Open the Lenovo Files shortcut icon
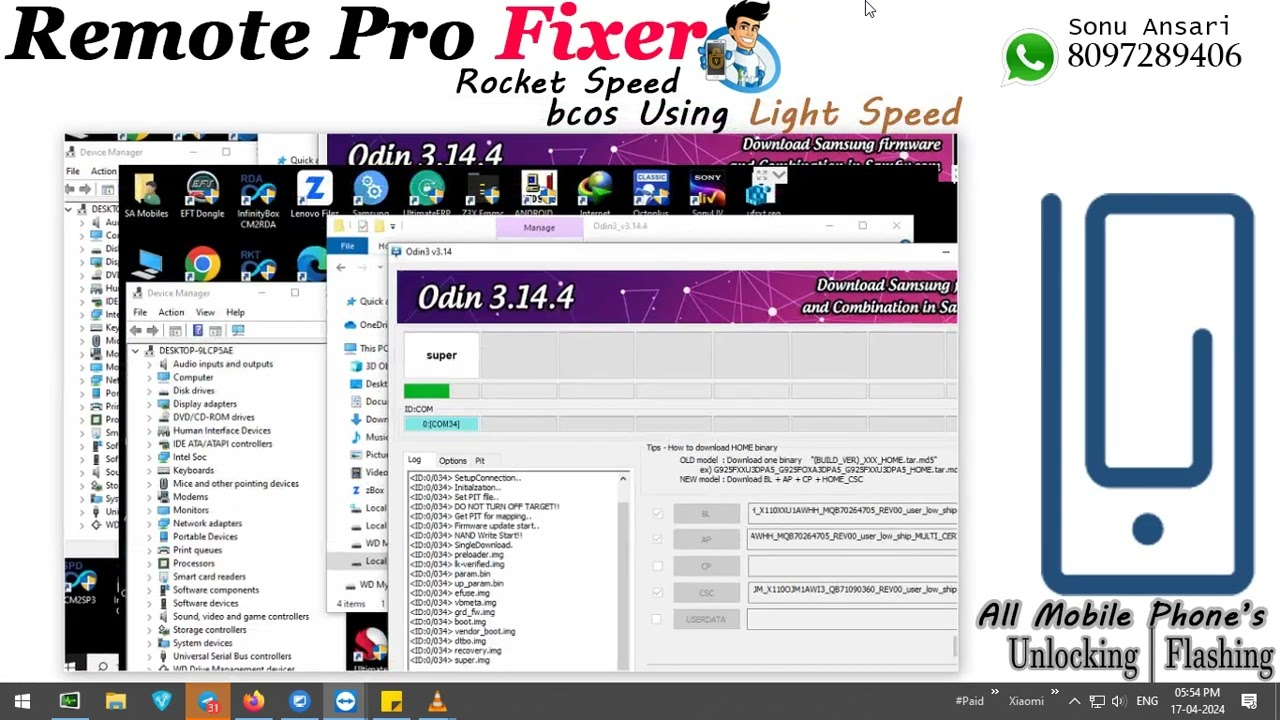The width and height of the screenshot is (1280, 720). [314, 195]
